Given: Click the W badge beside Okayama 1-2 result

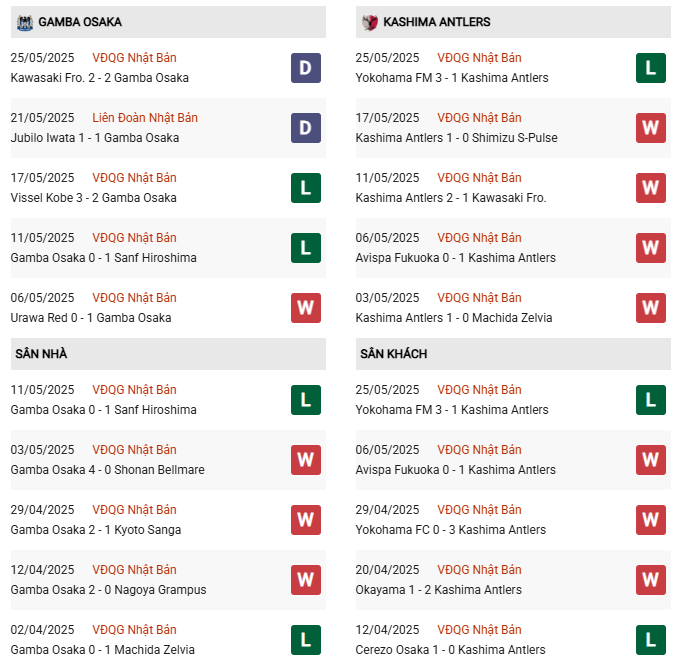Looking at the screenshot, I should point(651,580).
